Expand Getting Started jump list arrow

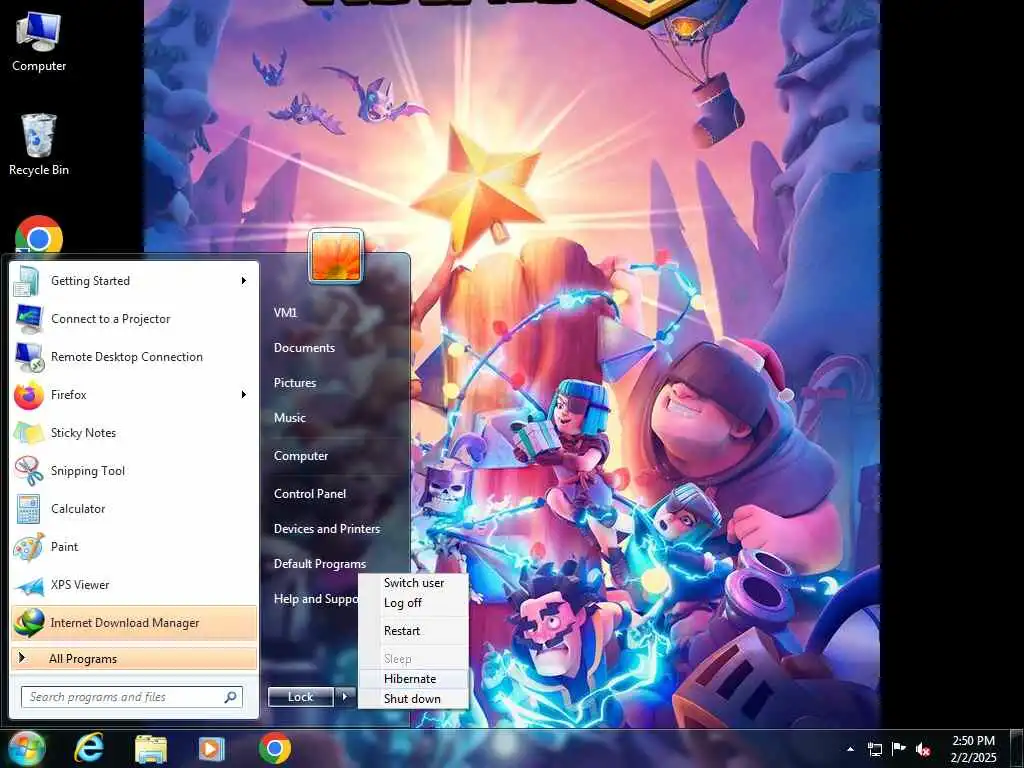tap(244, 281)
